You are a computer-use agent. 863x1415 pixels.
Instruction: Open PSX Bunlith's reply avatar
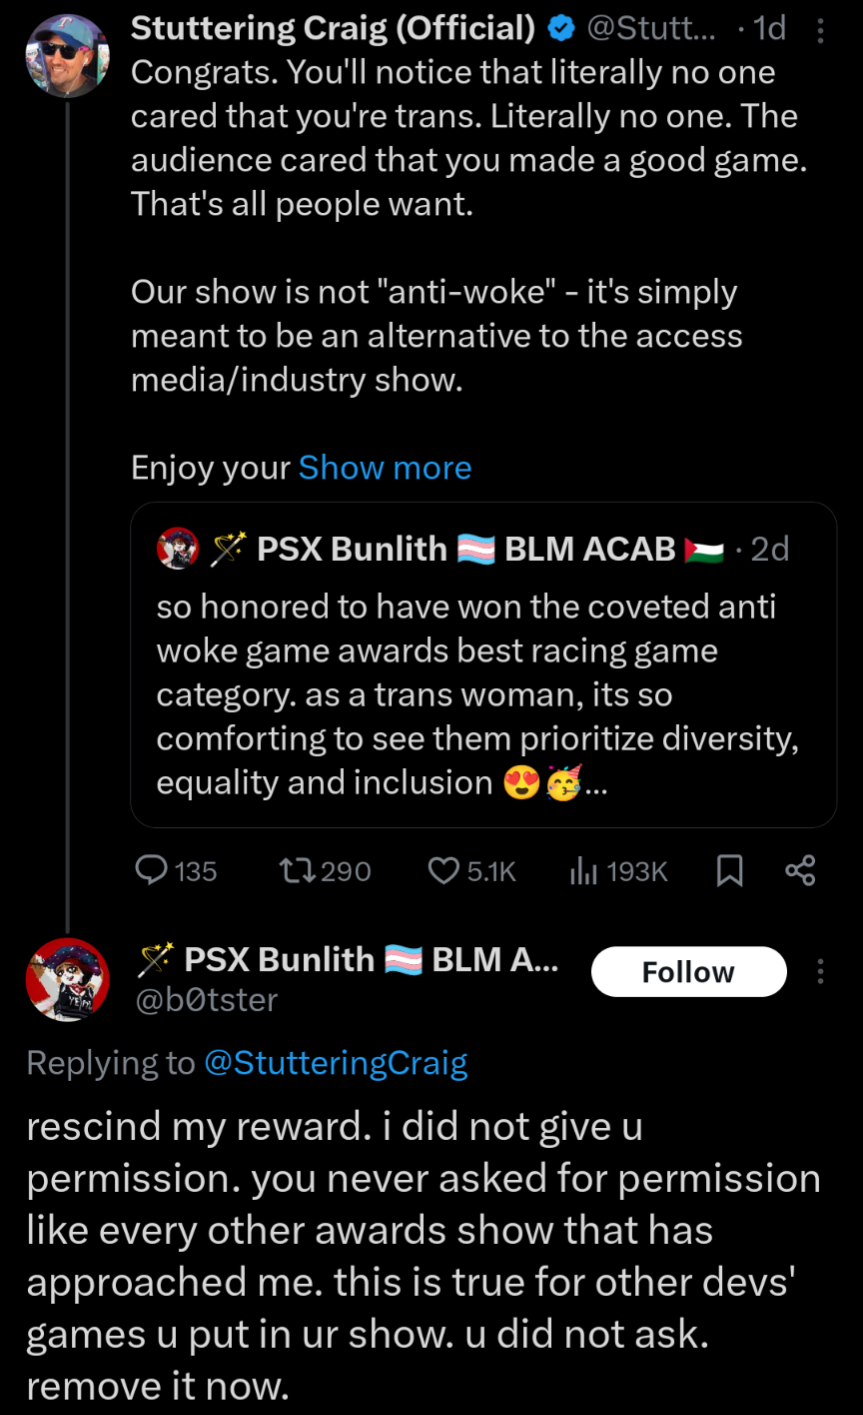point(67,979)
